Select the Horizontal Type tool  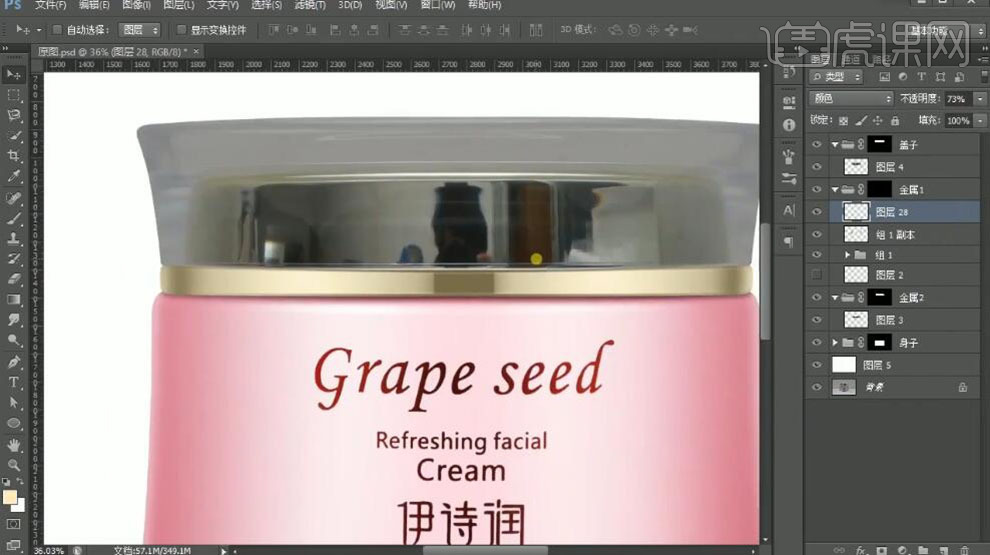click(13, 382)
